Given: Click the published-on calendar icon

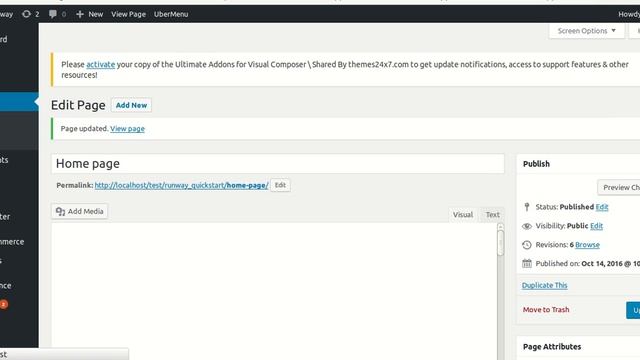Looking at the screenshot, I should [x=527, y=263].
